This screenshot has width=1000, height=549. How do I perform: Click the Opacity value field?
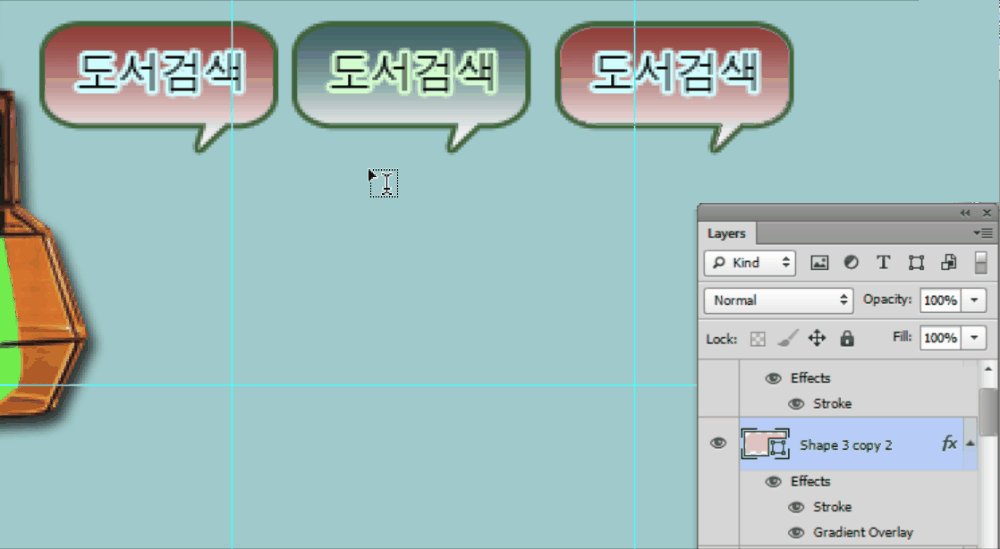tap(941, 300)
